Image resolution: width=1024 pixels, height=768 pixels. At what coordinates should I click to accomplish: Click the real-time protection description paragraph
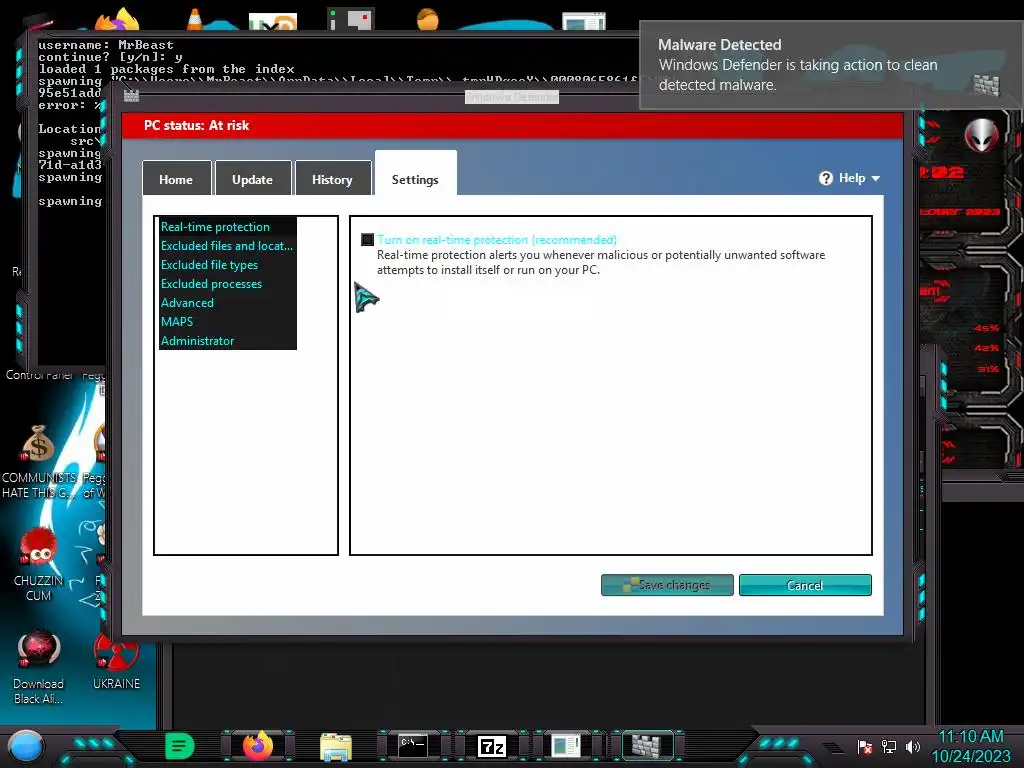601,263
